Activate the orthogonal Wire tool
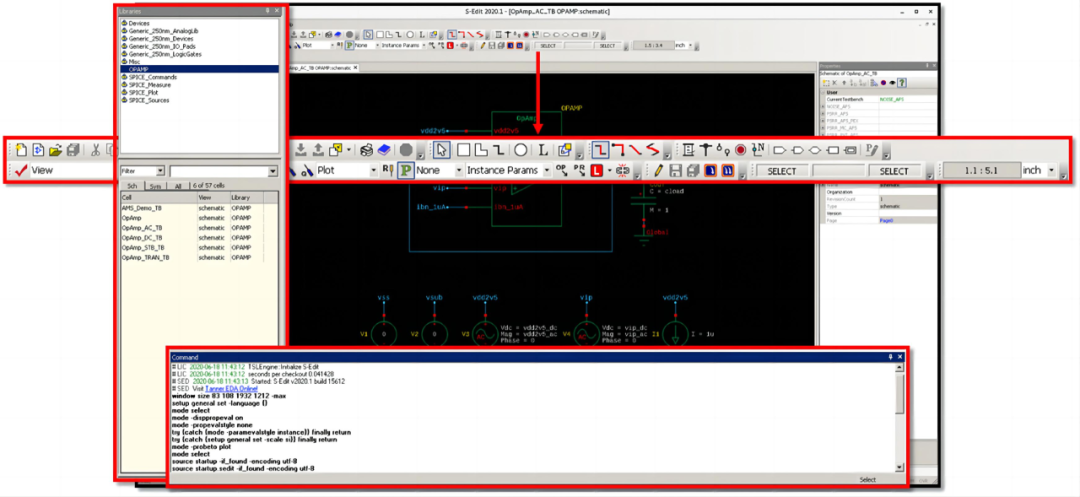This screenshot has width=1080, height=497. click(601, 149)
